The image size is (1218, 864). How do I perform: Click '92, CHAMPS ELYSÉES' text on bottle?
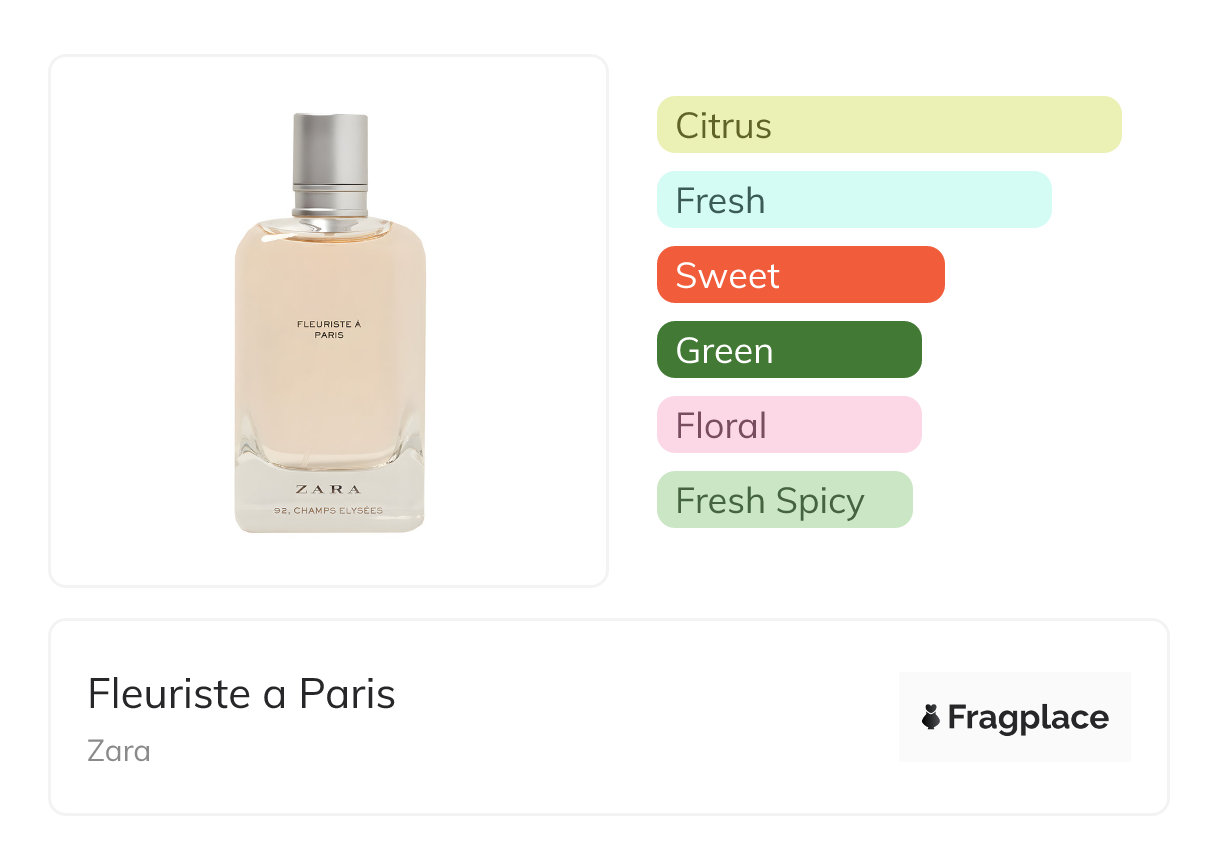tap(328, 511)
